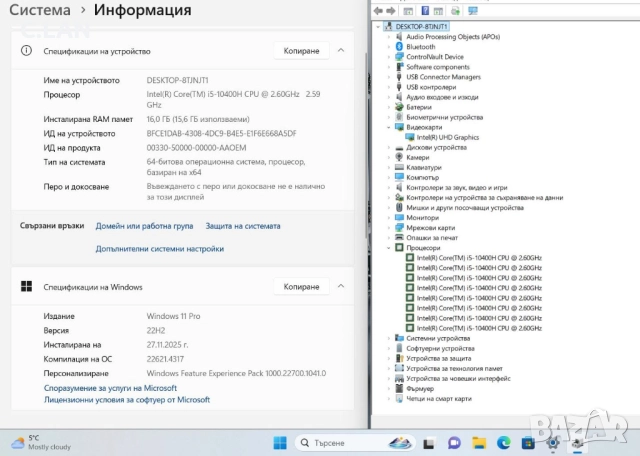Click the Фърмуер chip icon
640x456 pixels.
click(x=399, y=389)
